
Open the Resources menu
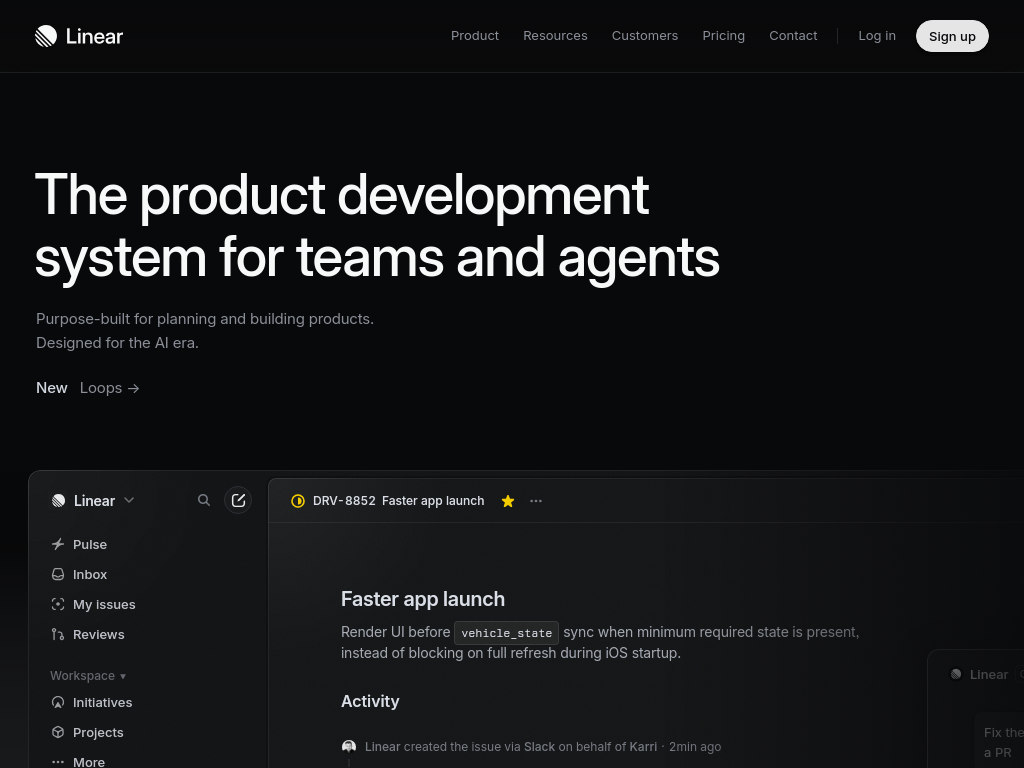coord(555,36)
